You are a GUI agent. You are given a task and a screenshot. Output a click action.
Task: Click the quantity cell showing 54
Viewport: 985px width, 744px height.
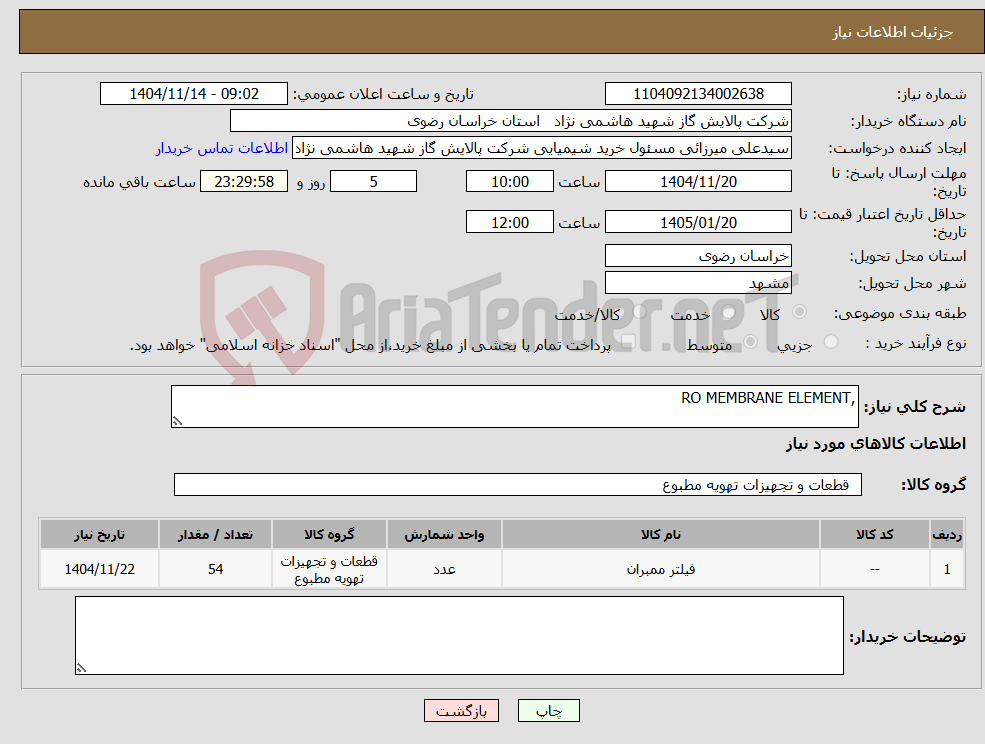tap(215, 569)
